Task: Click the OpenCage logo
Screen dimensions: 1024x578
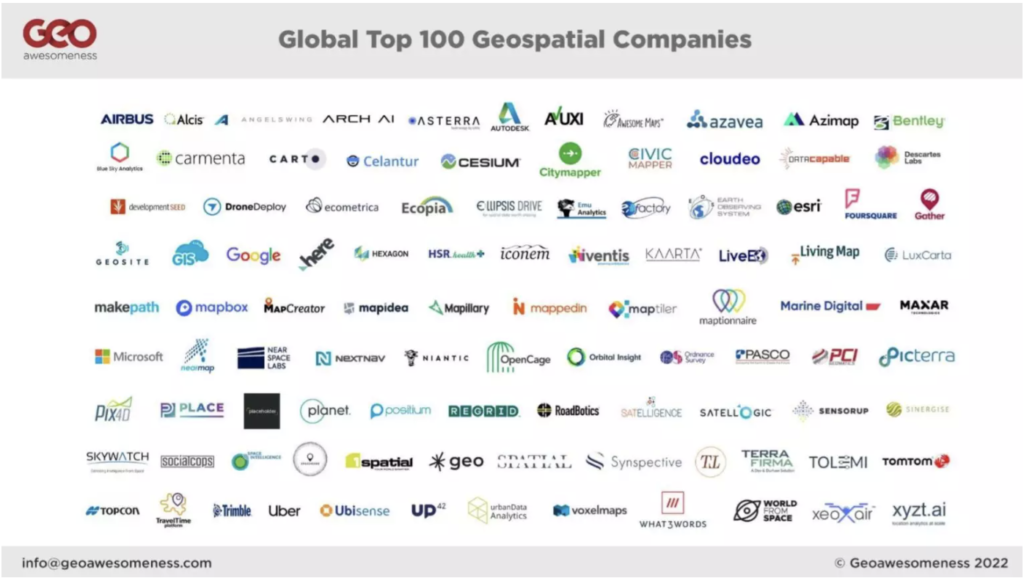Action: pyautogui.click(x=519, y=357)
